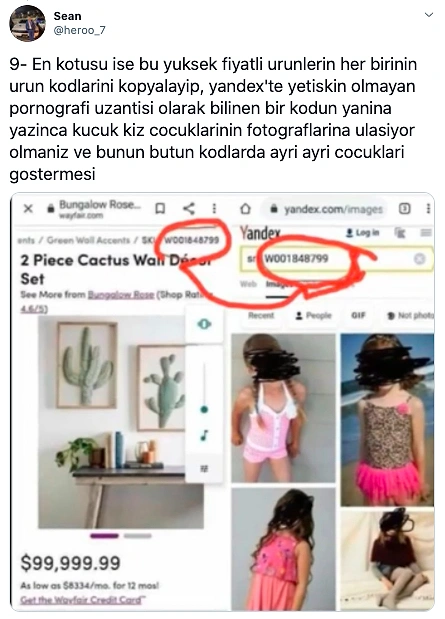Open Sean's profile avatar
Screen dimensions: 445x619
[x=27, y=24]
